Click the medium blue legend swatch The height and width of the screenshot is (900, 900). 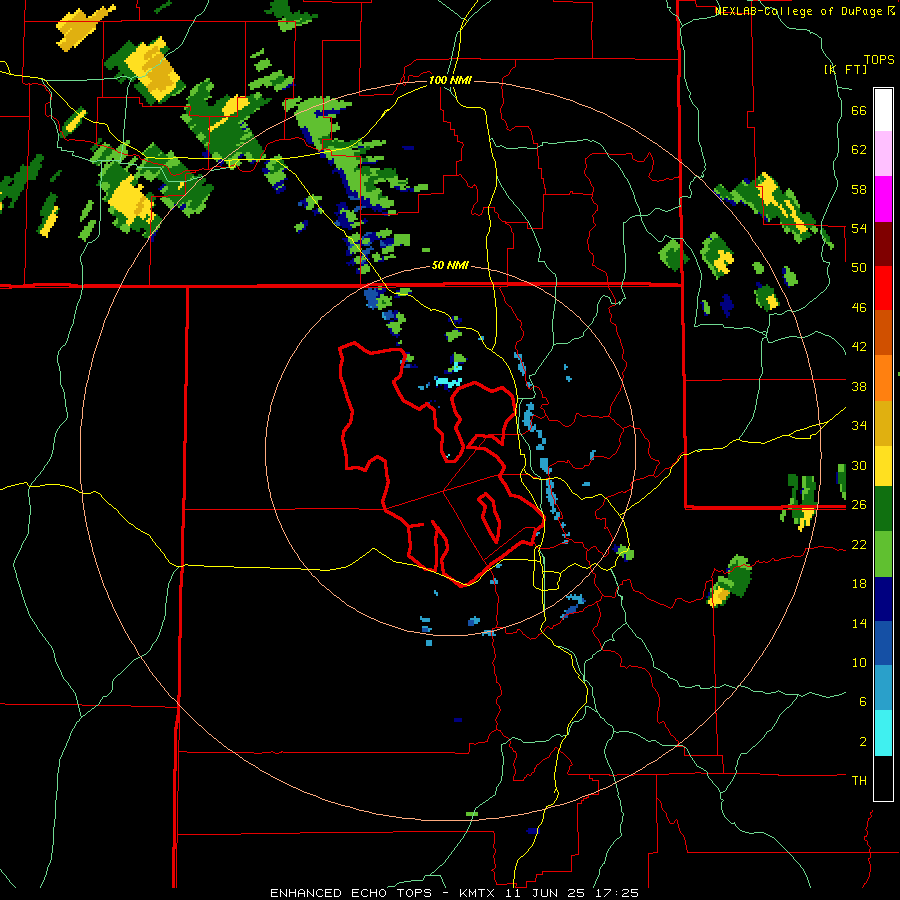pos(883,643)
